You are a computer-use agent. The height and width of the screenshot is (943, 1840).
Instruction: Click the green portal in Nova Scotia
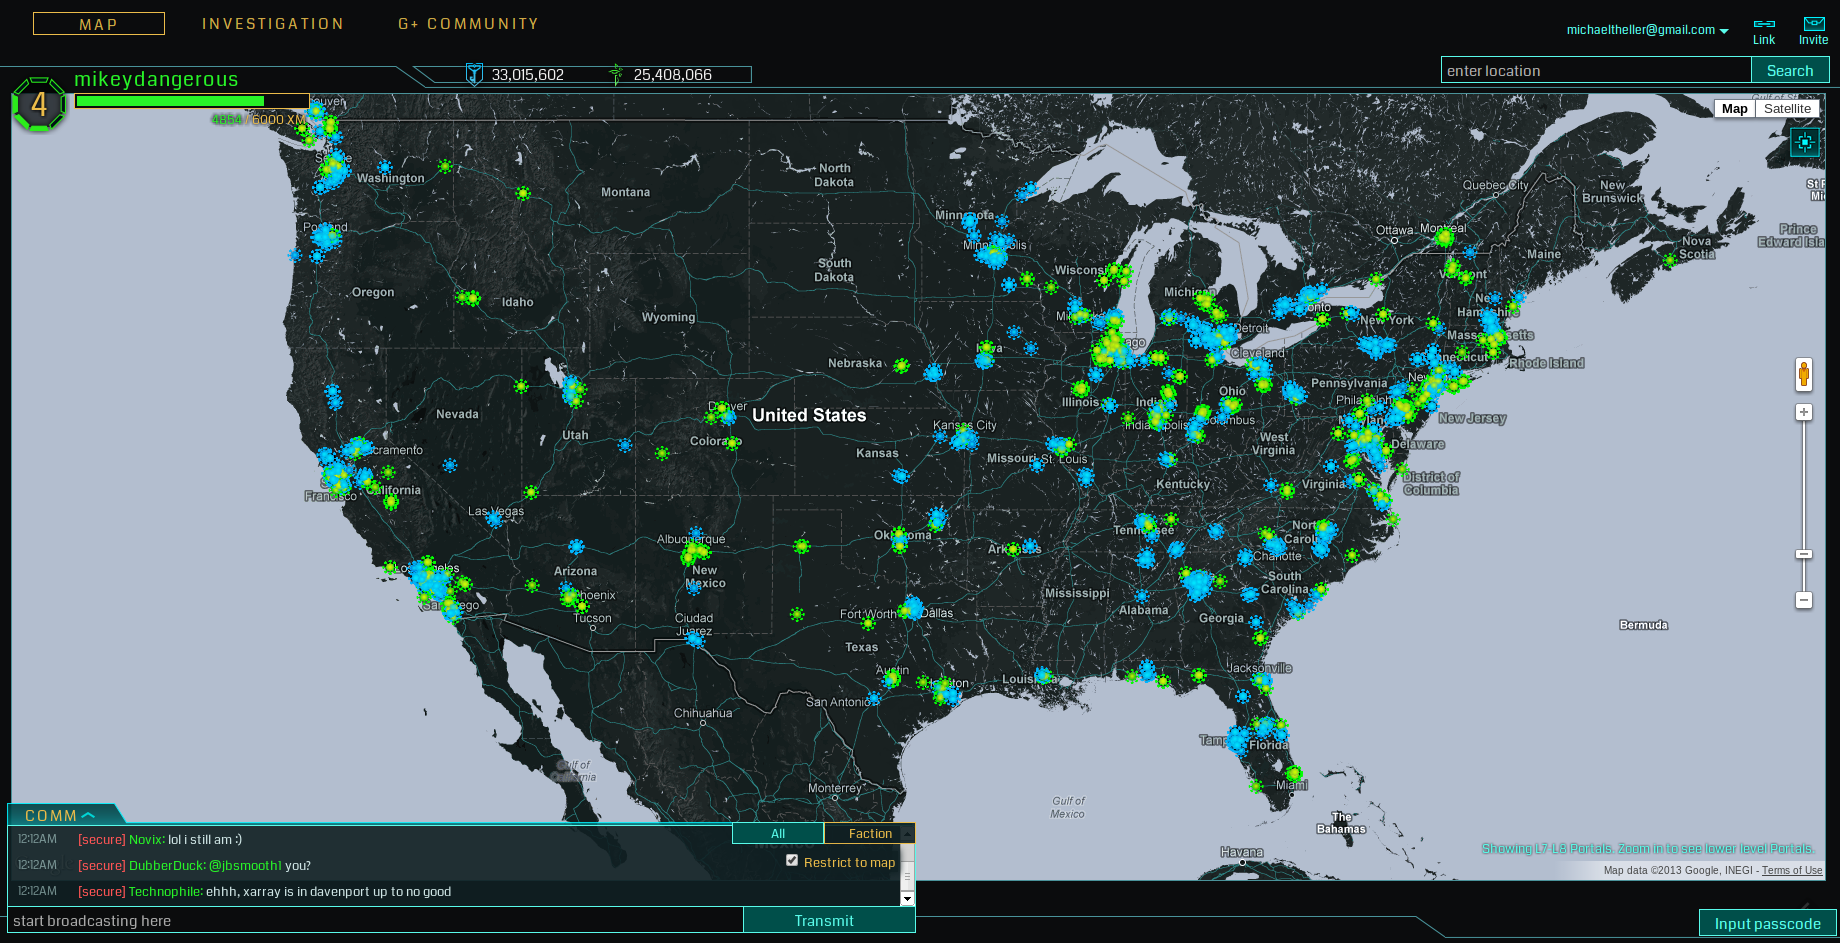click(1669, 260)
